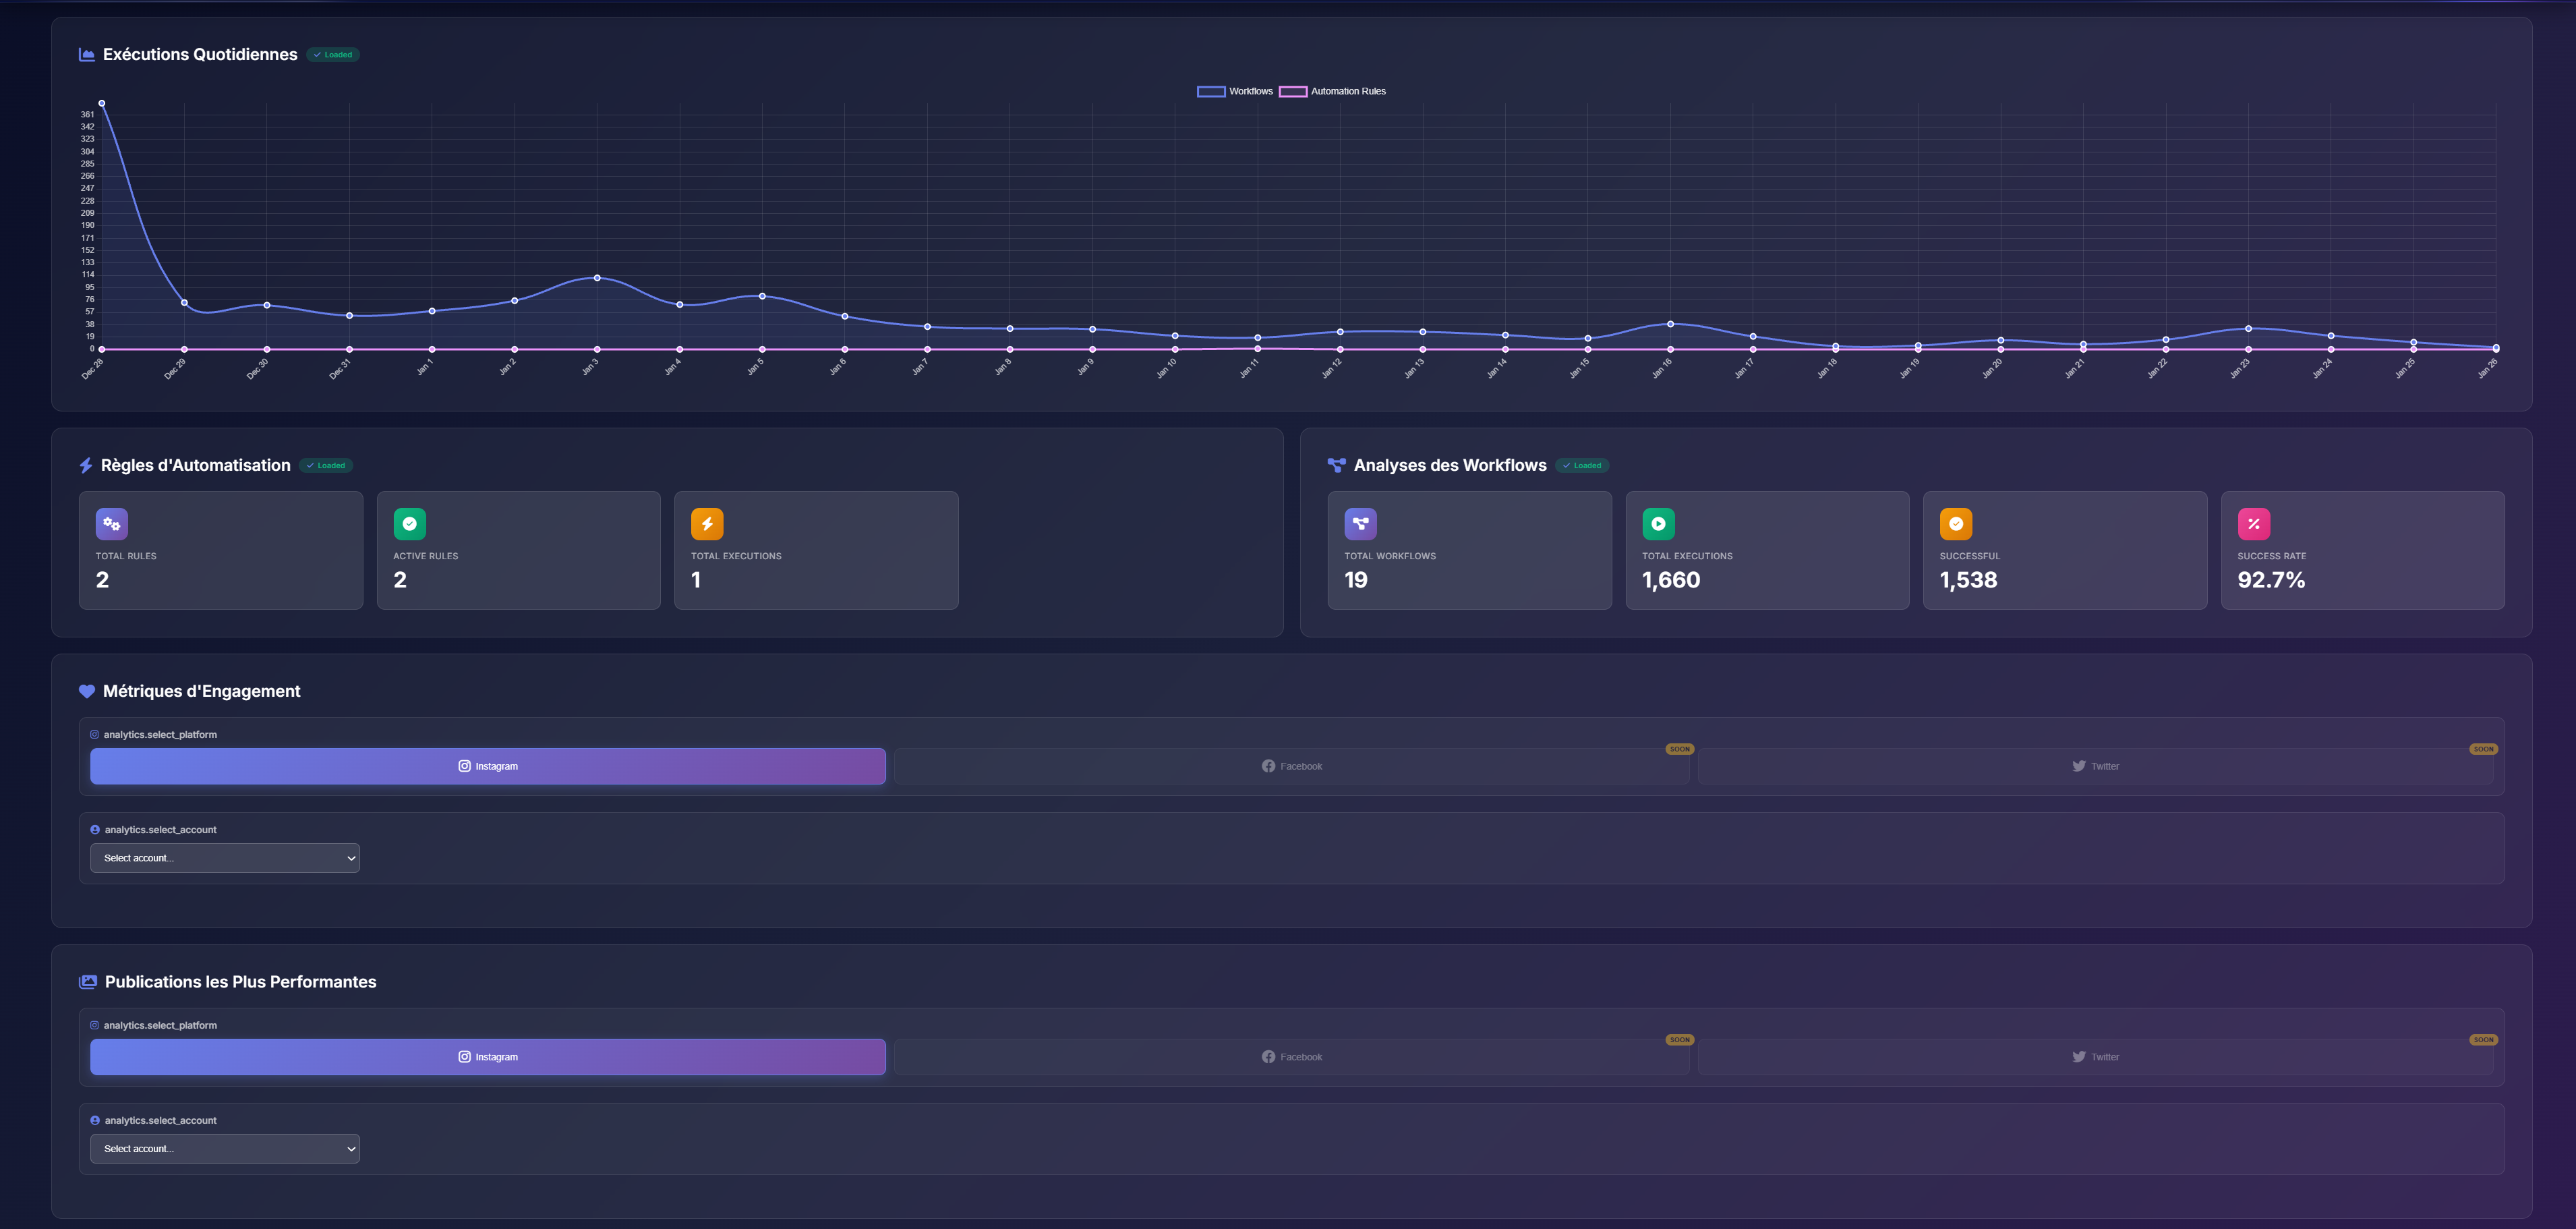Viewport: 2576px width, 1229px height.
Task: Click the Instagram button in Publications section
Action: [488, 1056]
